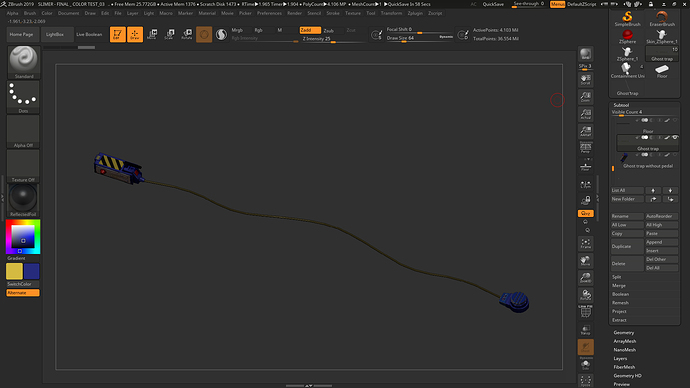Toggle the Ghost transparency button
The image size is (690, 388).
coord(585,347)
